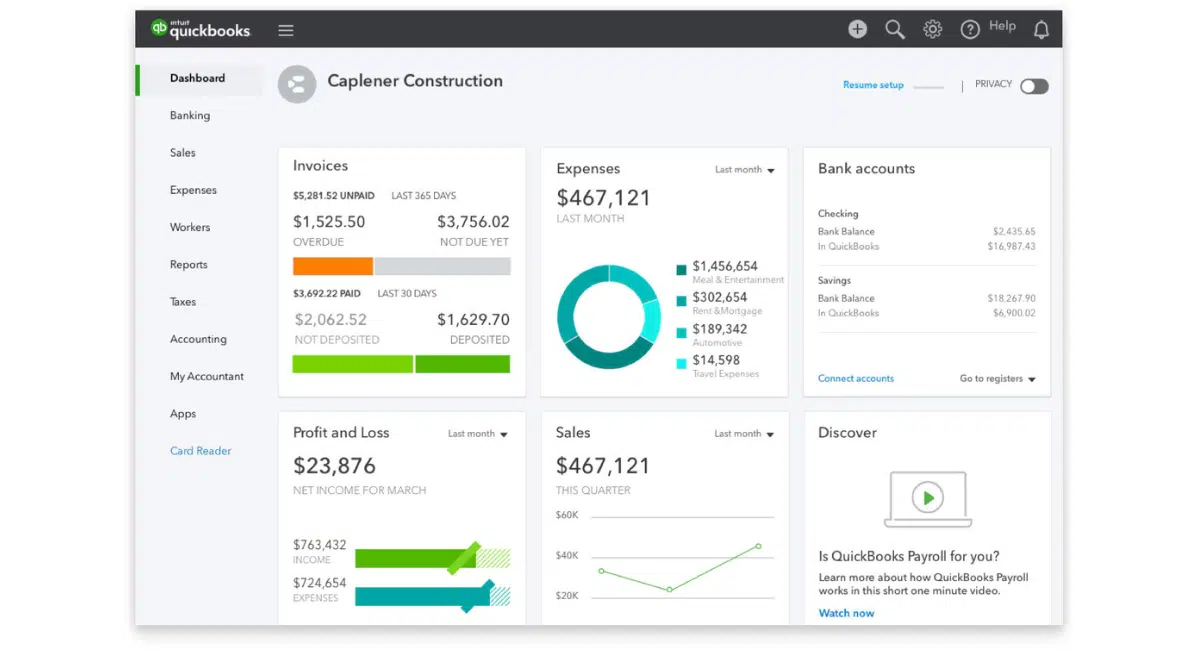Click the Caplener Construction company logo icon
The image size is (1200, 650).
(x=296, y=84)
